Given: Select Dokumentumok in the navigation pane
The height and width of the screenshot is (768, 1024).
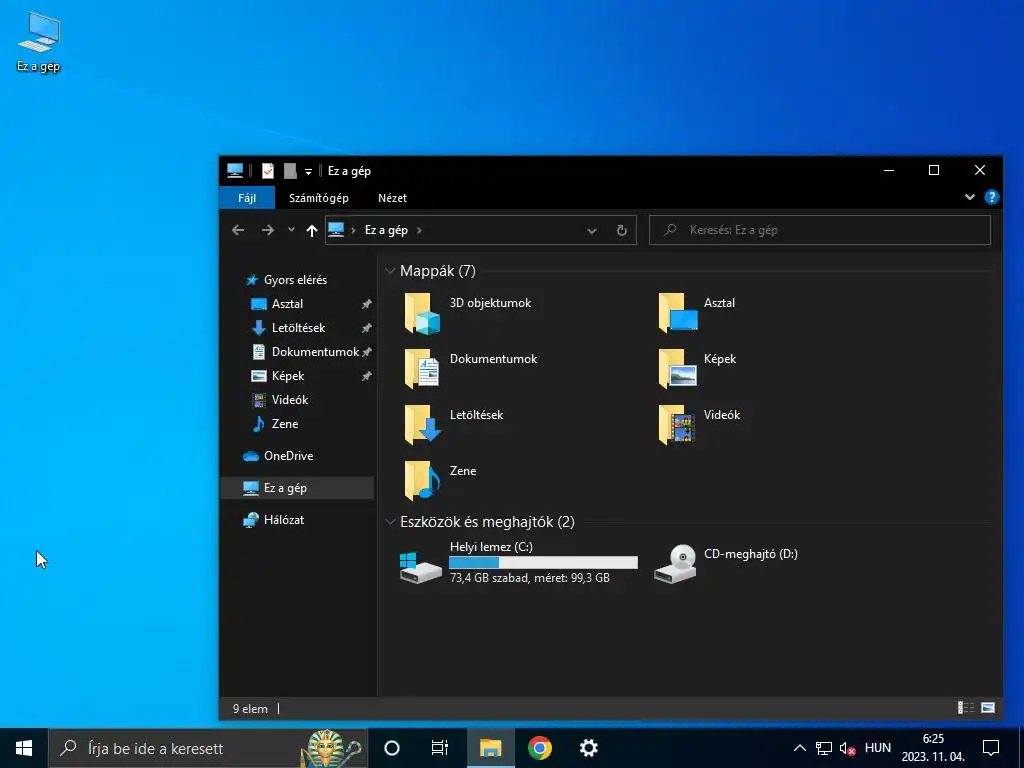Looking at the screenshot, I should click(x=315, y=352).
